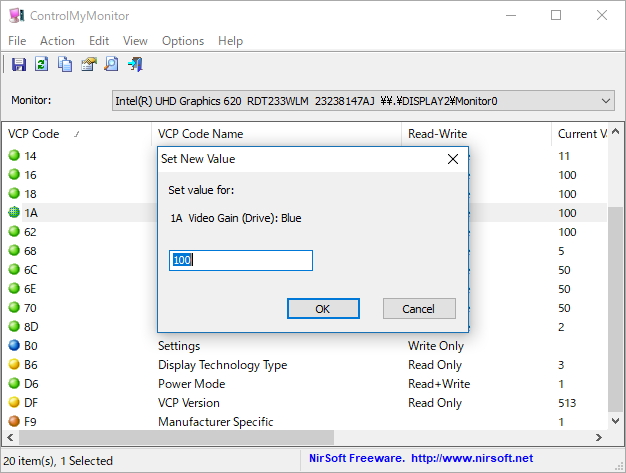Close the Set New Value dialog
626x473 pixels.
click(x=453, y=159)
